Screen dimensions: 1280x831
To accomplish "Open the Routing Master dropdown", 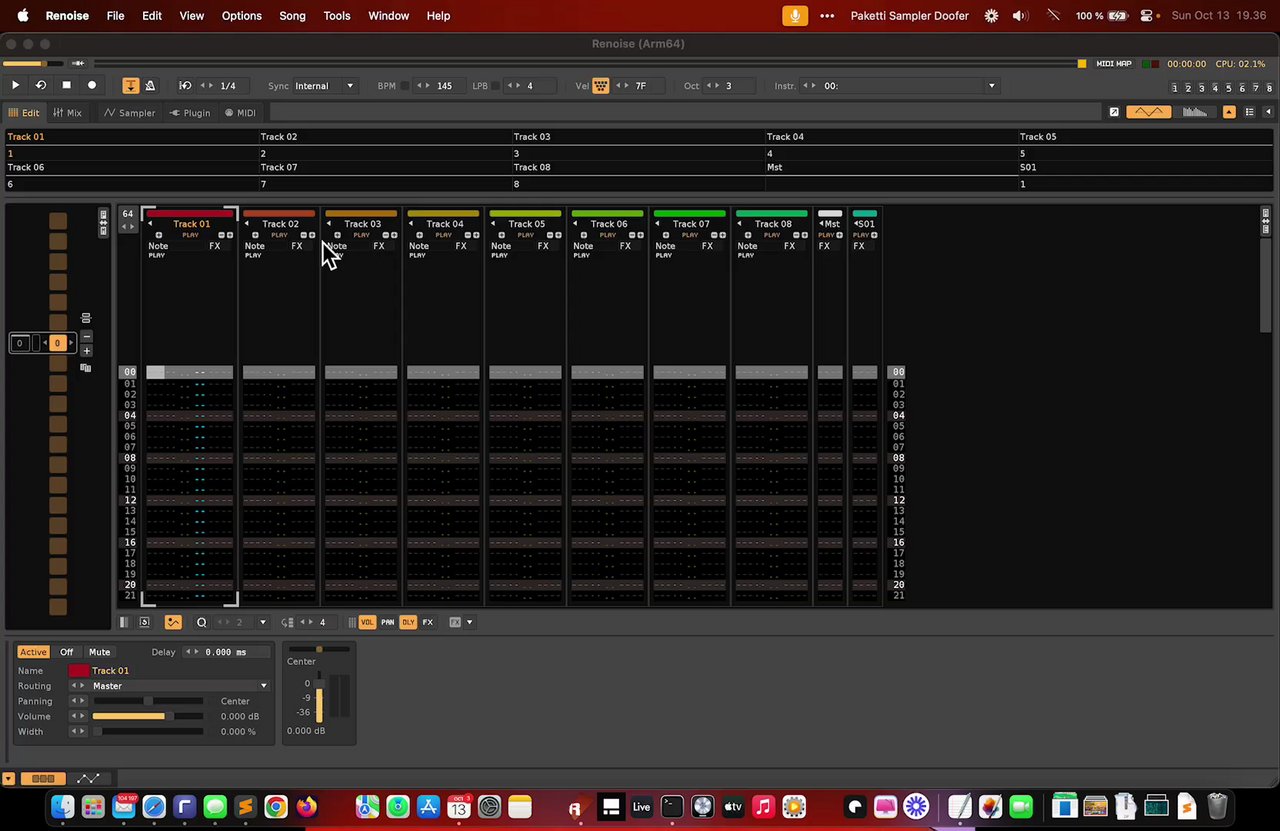I will tap(179, 686).
